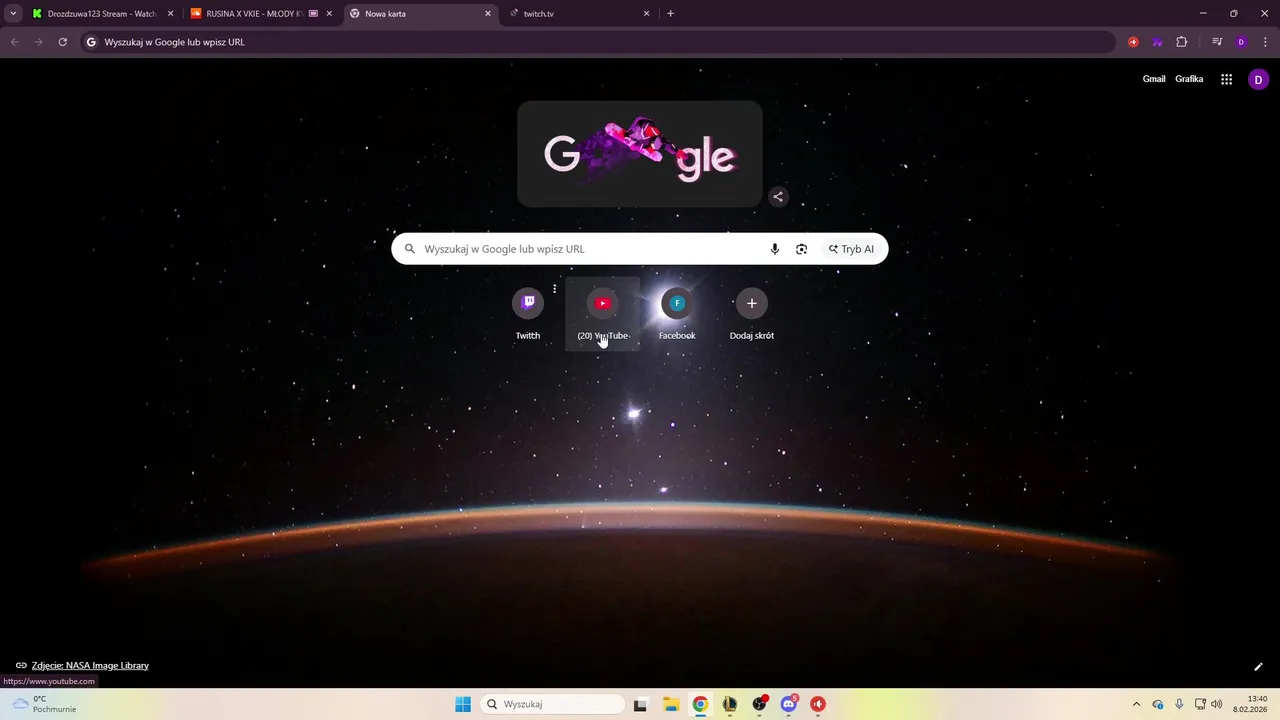
Task: Open the NASA Image Library photo link
Action: coord(90,665)
